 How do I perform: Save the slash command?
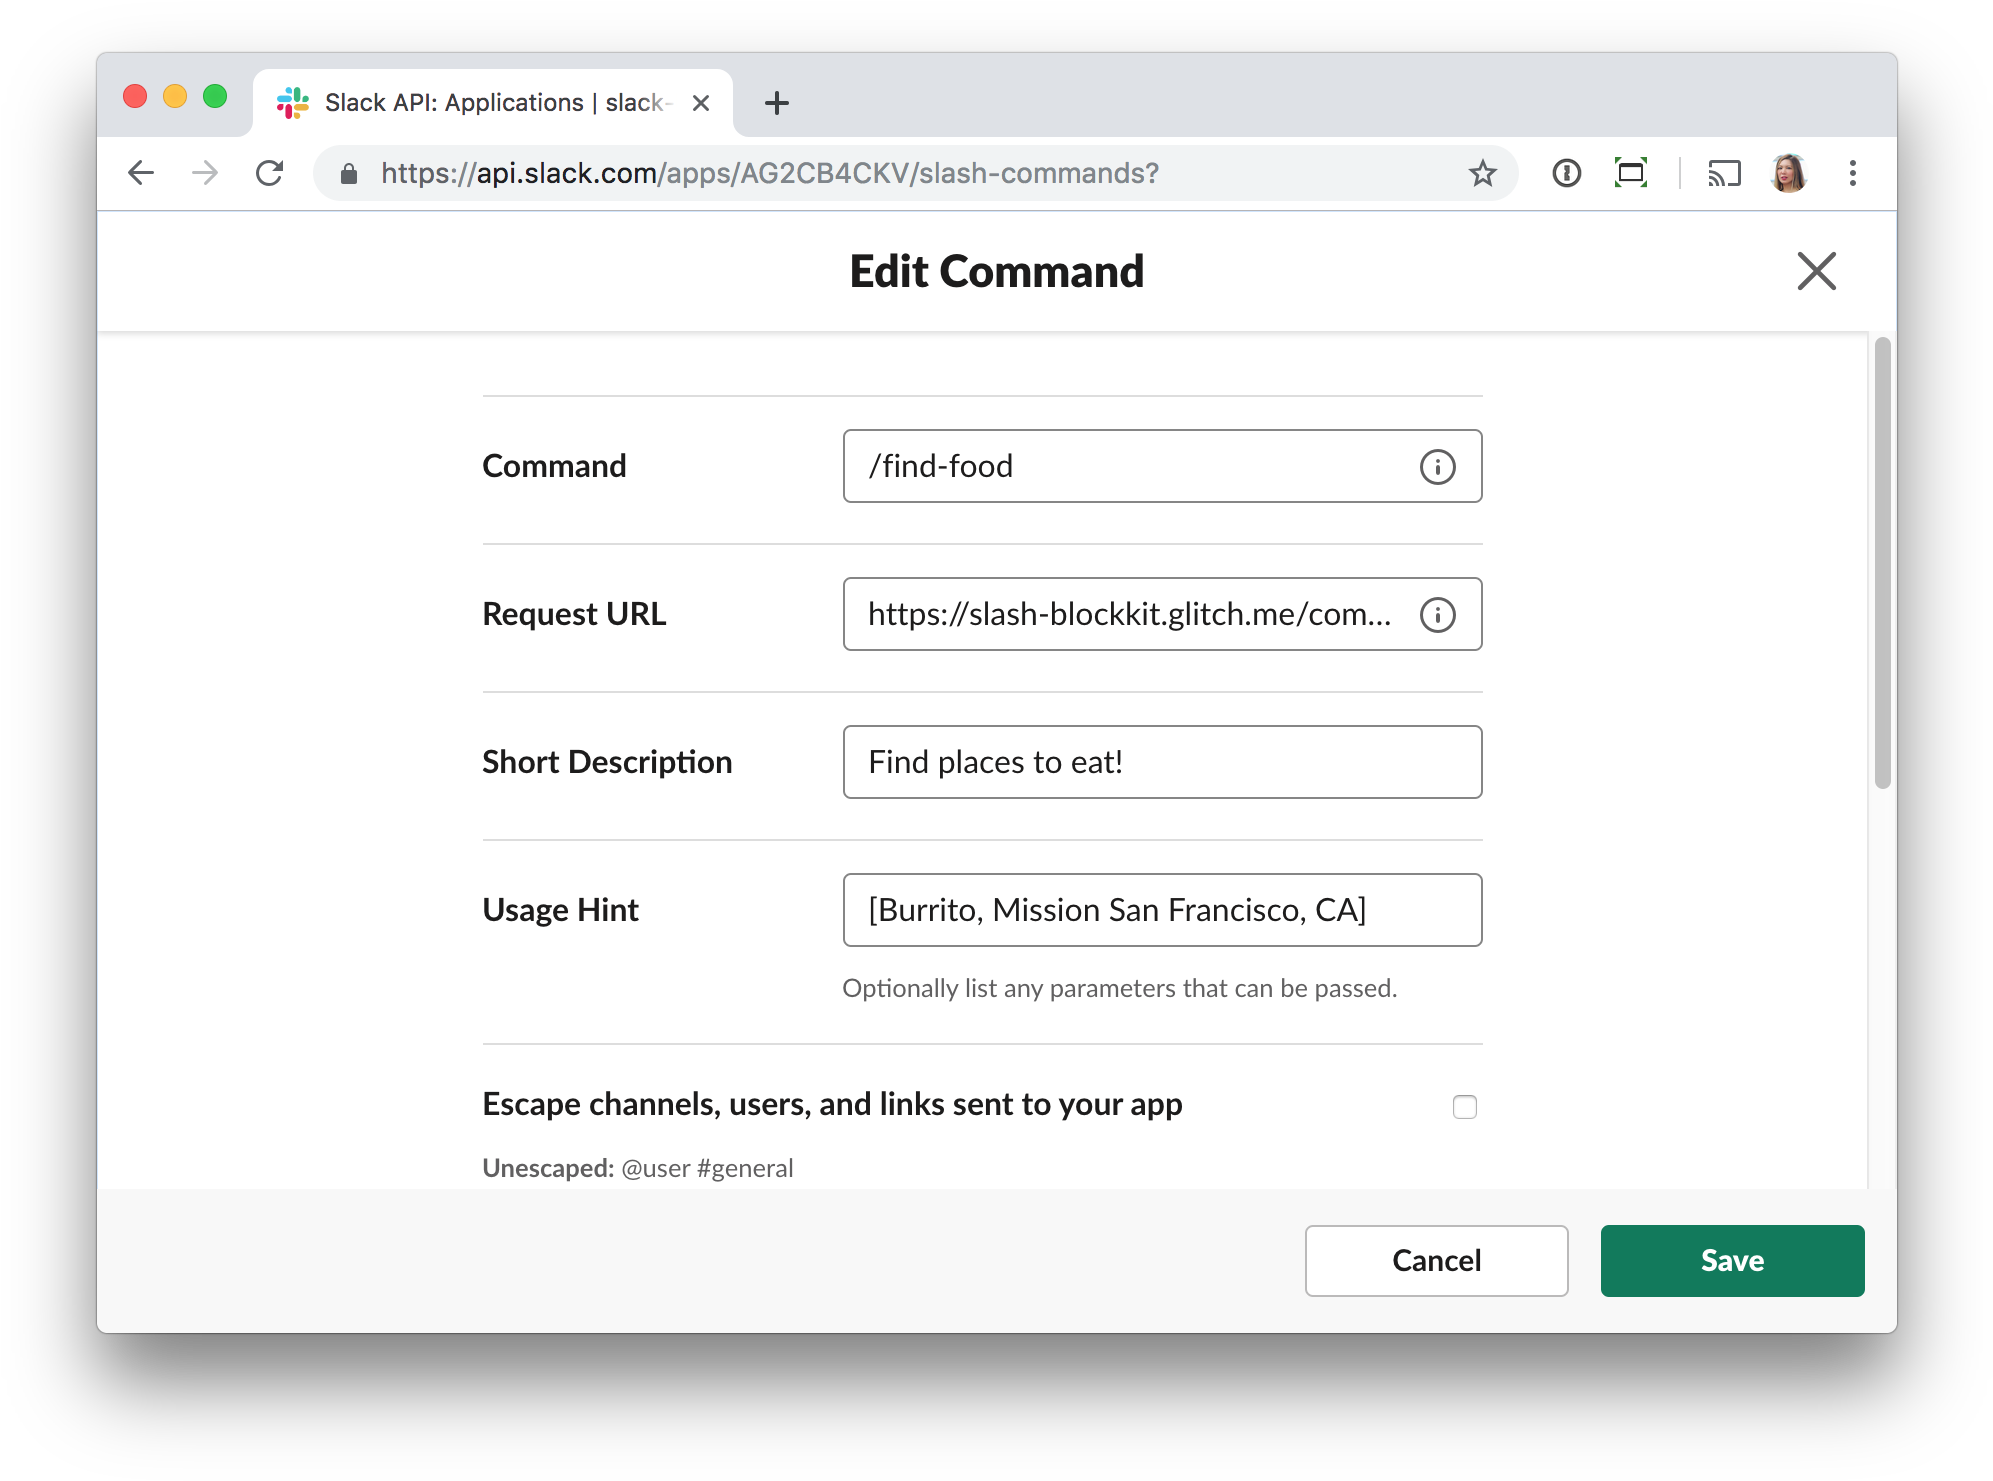1731,1261
